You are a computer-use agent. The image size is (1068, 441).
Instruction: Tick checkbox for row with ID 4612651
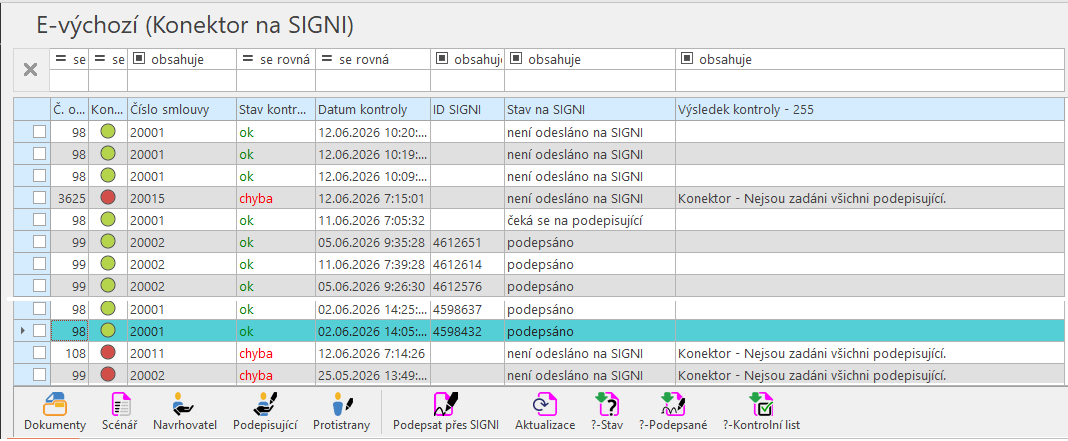point(40,242)
